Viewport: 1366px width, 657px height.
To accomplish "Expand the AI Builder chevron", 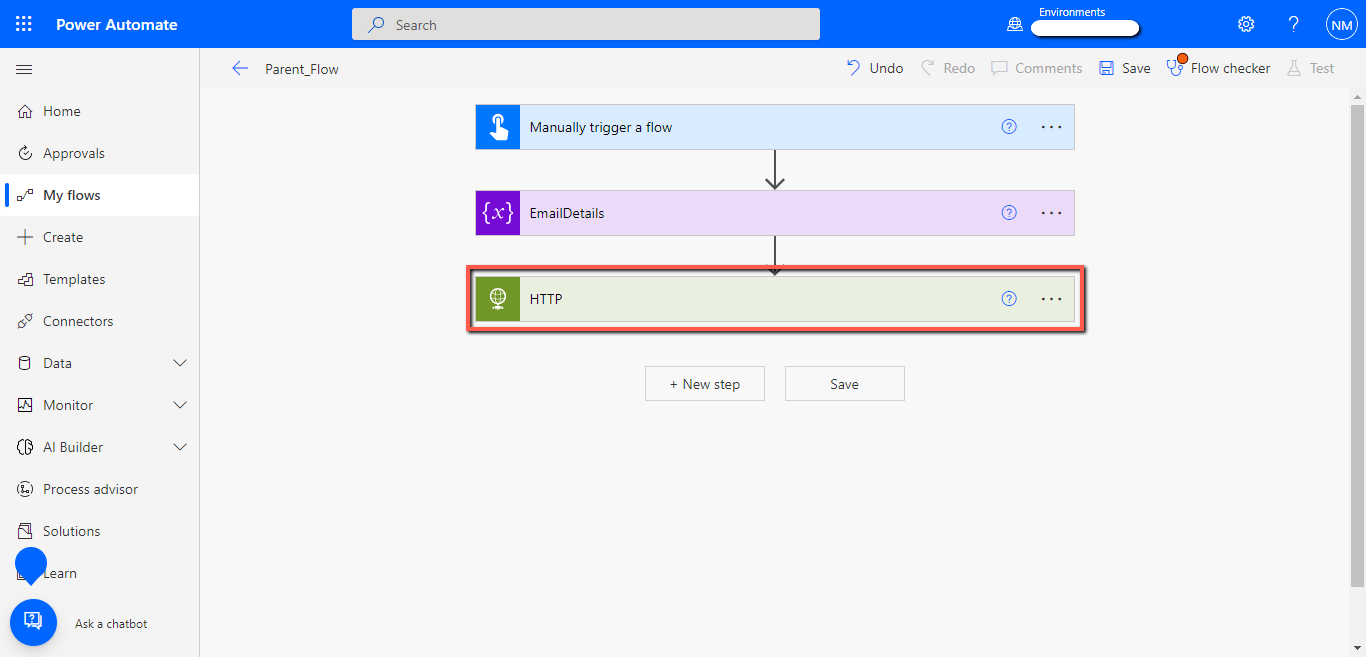I will coord(180,447).
